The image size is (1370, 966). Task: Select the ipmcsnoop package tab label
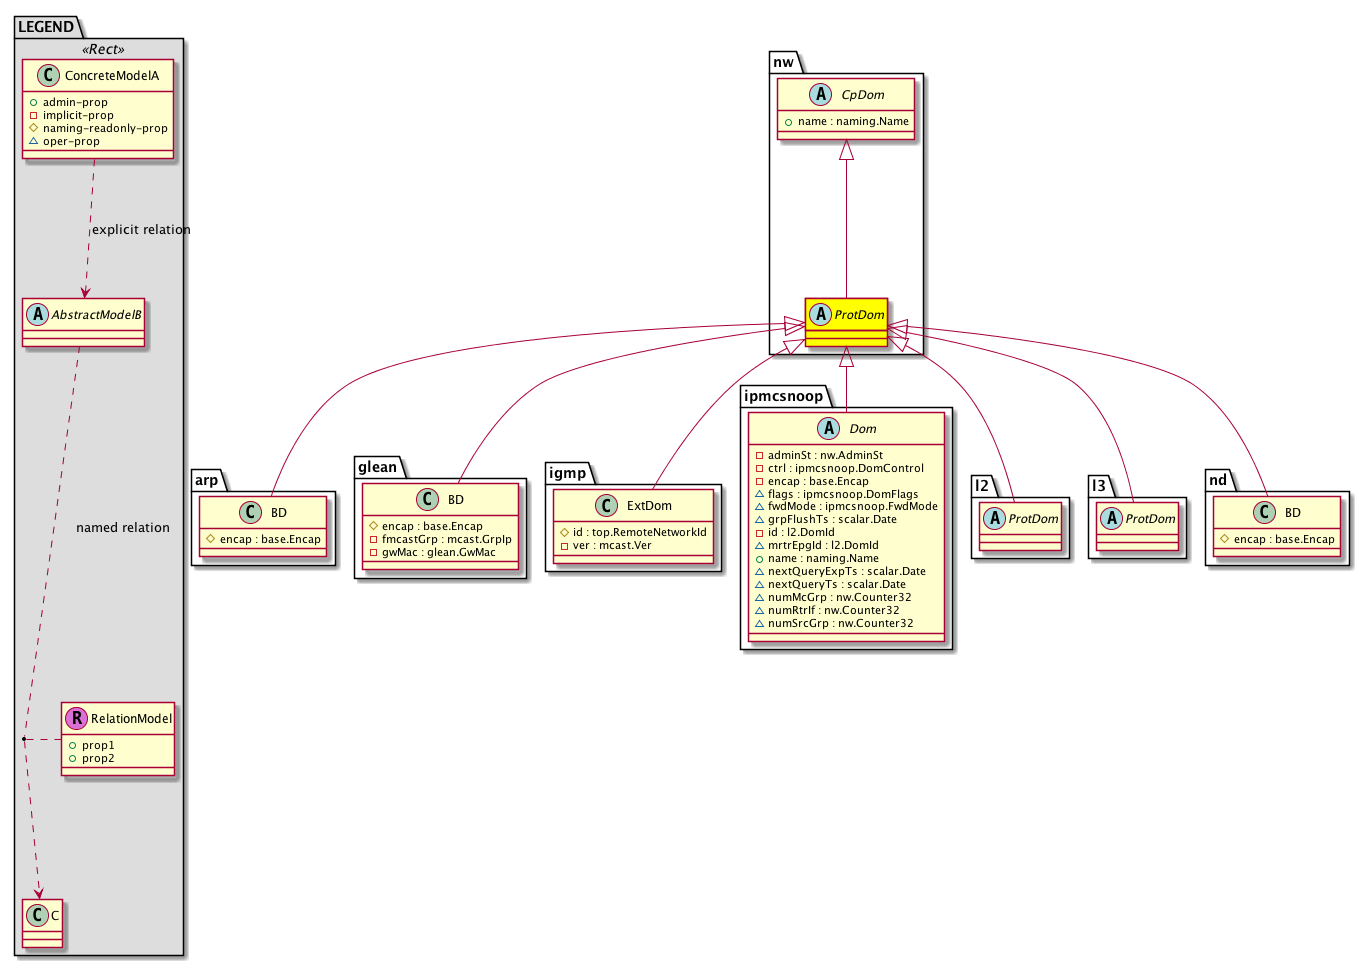[783, 396]
